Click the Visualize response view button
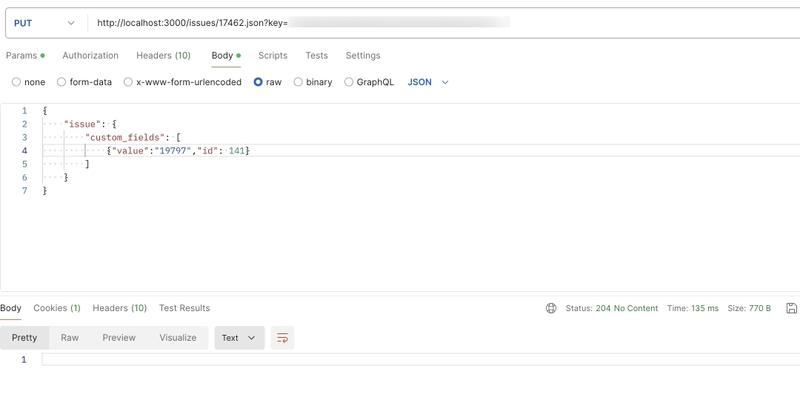800x400 pixels. click(177, 338)
